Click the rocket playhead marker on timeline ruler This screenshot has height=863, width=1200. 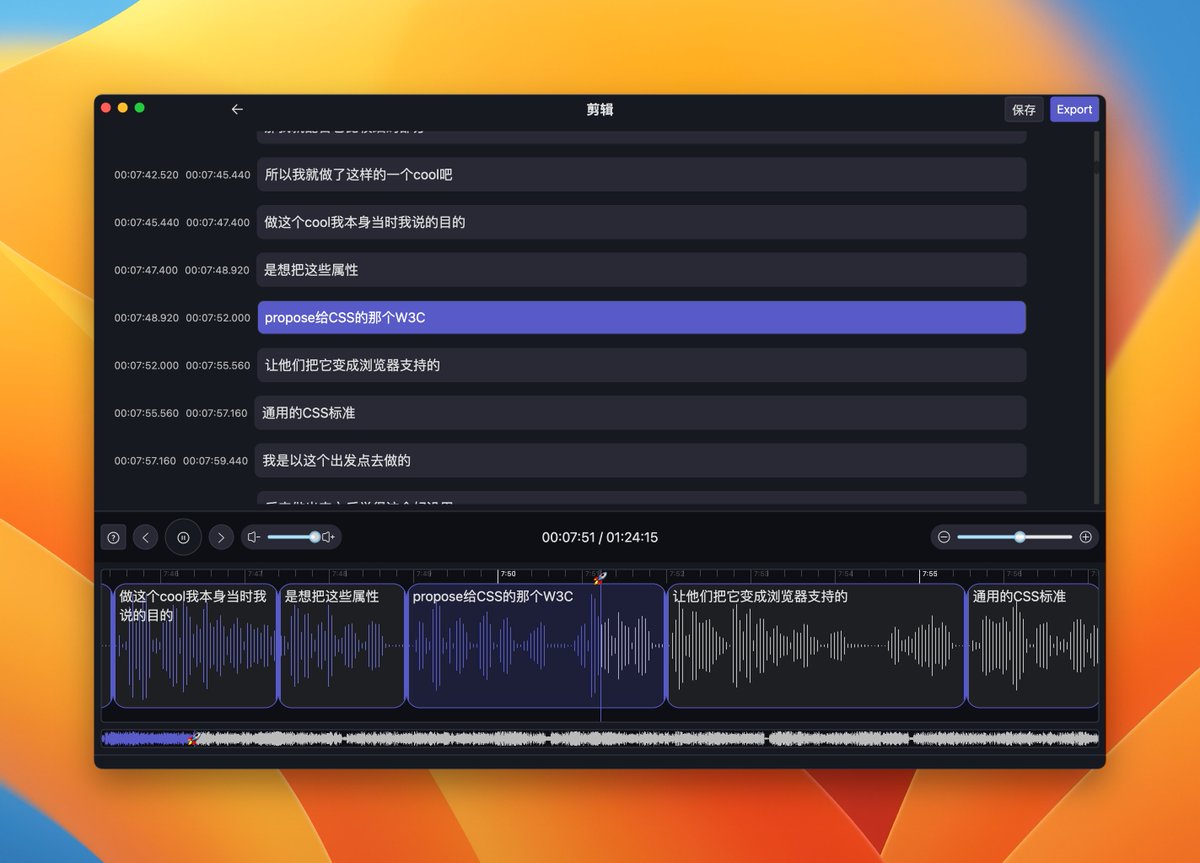[600, 578]
